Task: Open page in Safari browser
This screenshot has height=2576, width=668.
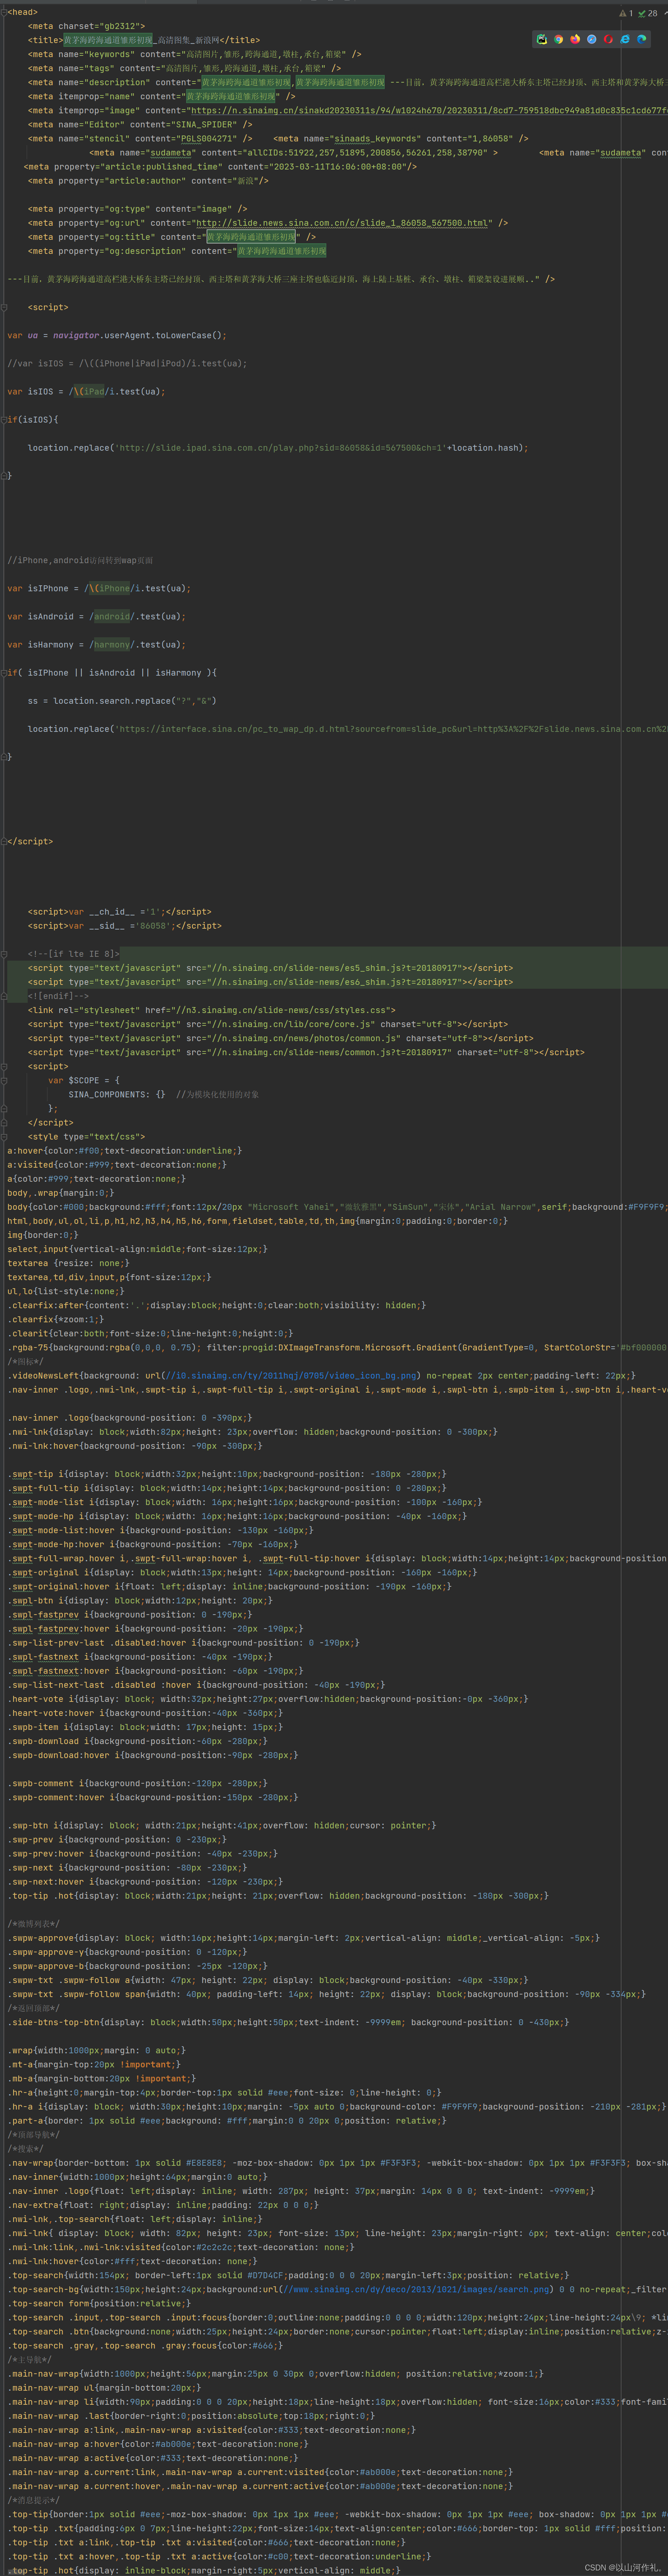Action: (592, 39)
